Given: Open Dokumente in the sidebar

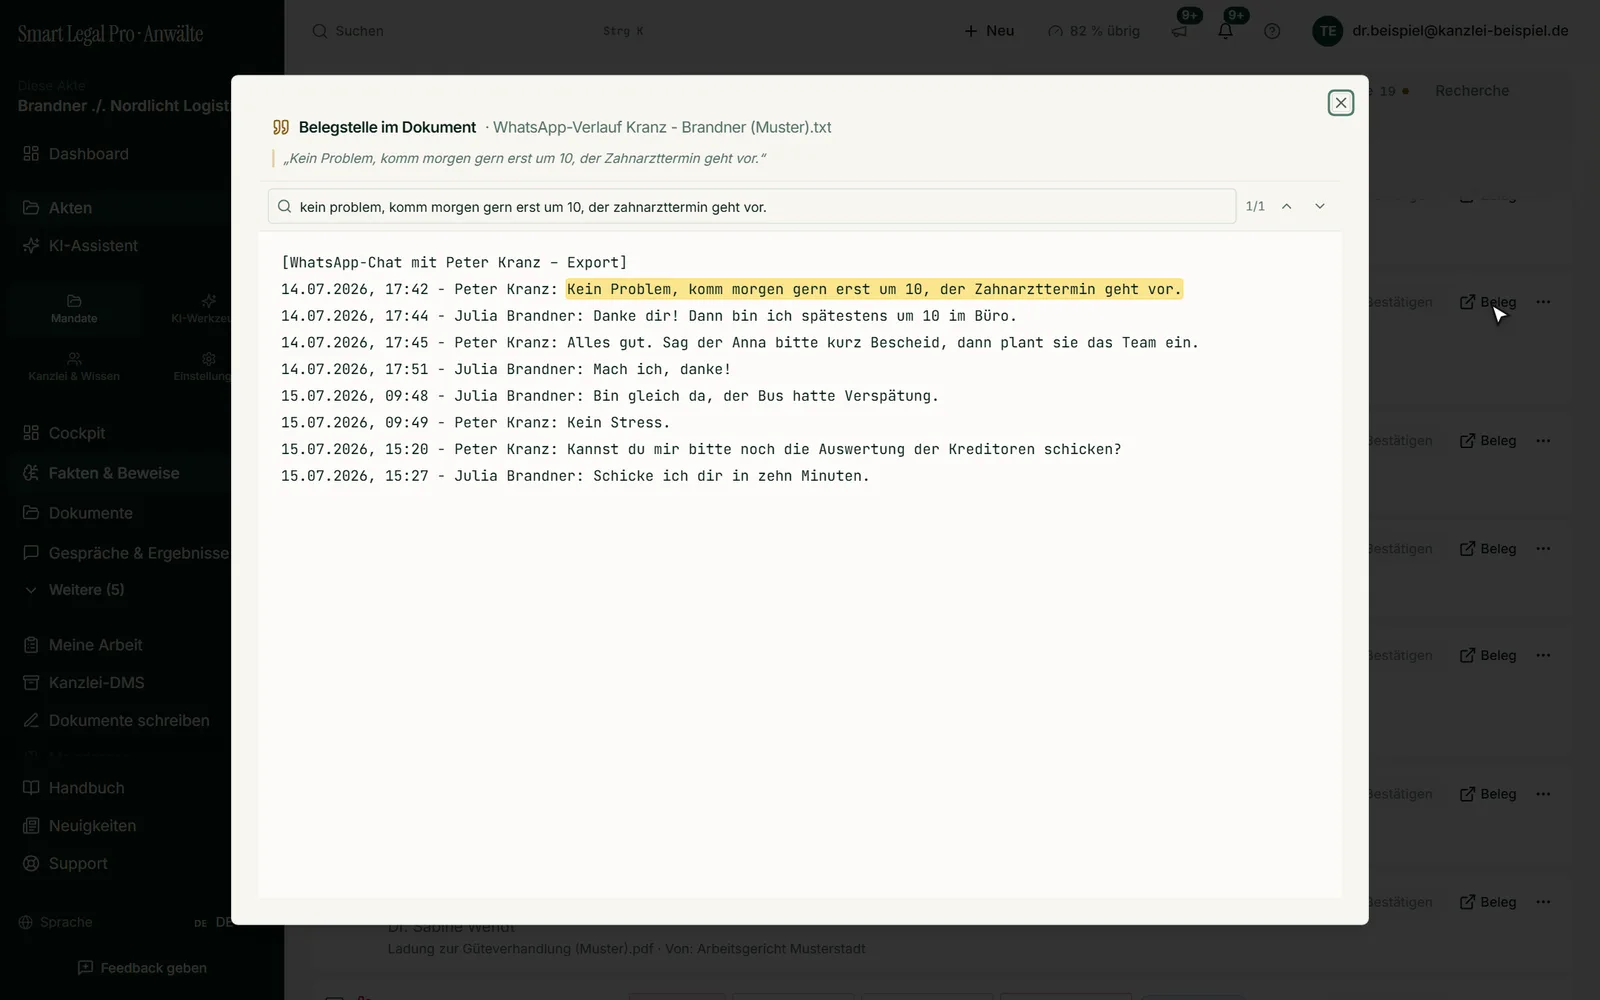Looking at the screenshot, I should pyautogui.click(x=90, y=513).
